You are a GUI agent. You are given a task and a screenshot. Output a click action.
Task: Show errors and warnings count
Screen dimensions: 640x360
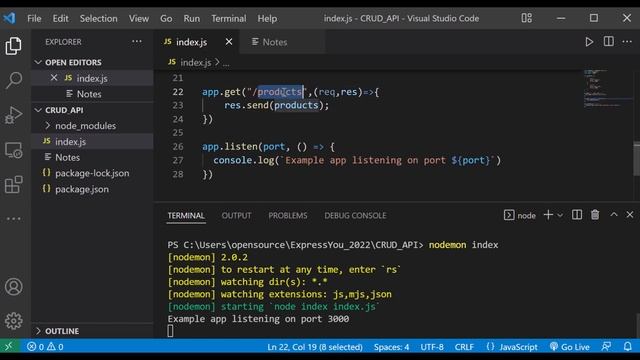pos(45,347)
